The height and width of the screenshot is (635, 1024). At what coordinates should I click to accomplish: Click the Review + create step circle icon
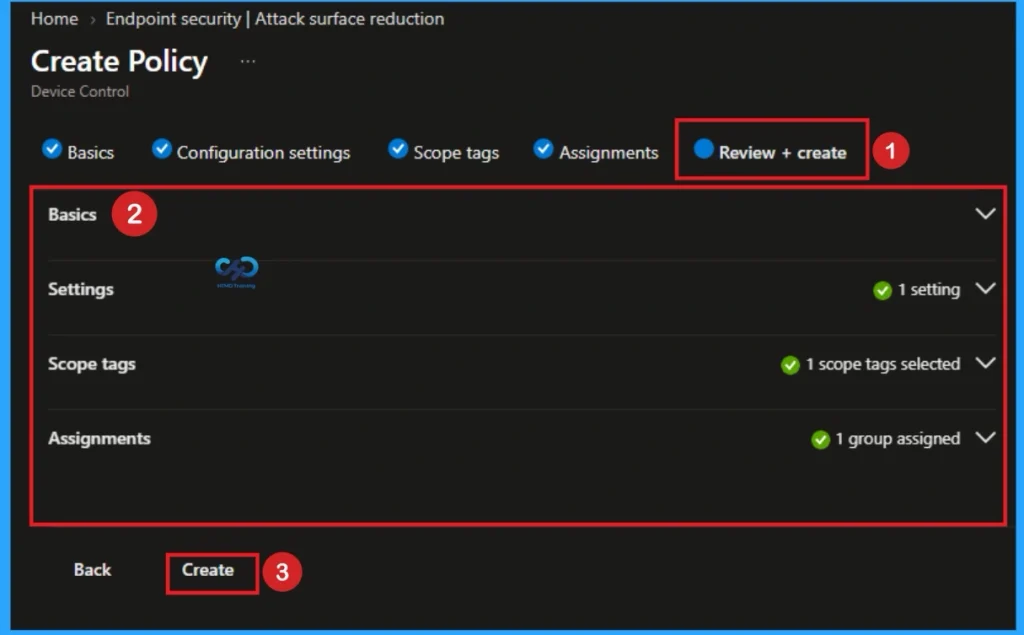[x=703, y=149]
